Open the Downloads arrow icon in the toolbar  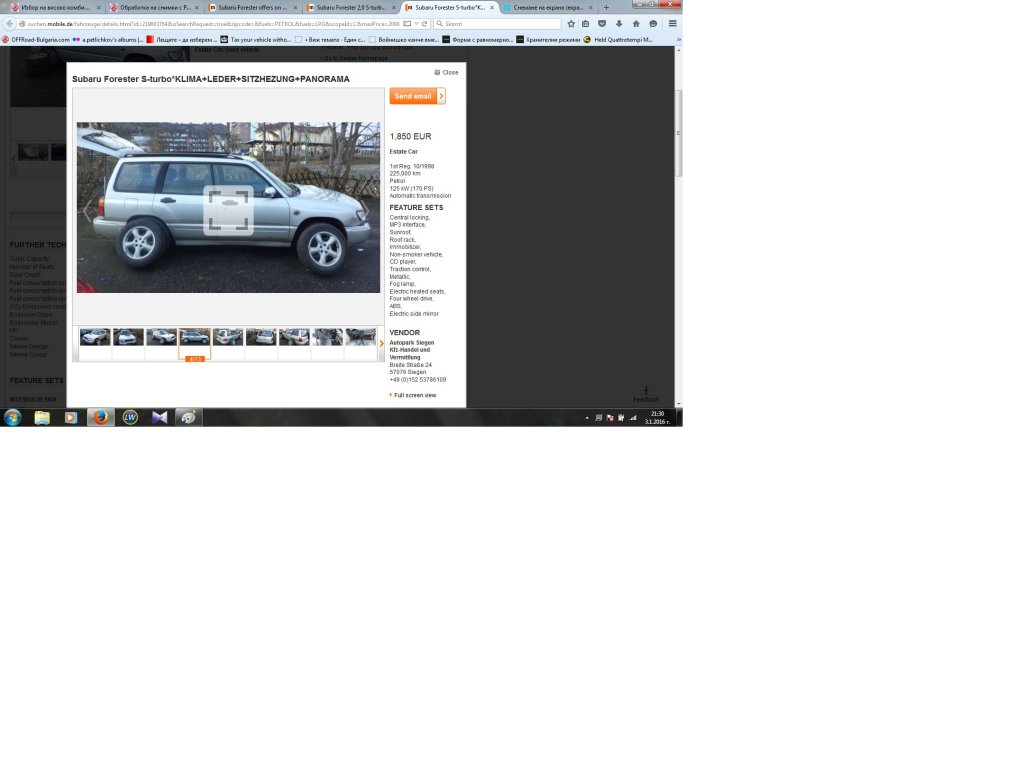[x=619, y=24]
